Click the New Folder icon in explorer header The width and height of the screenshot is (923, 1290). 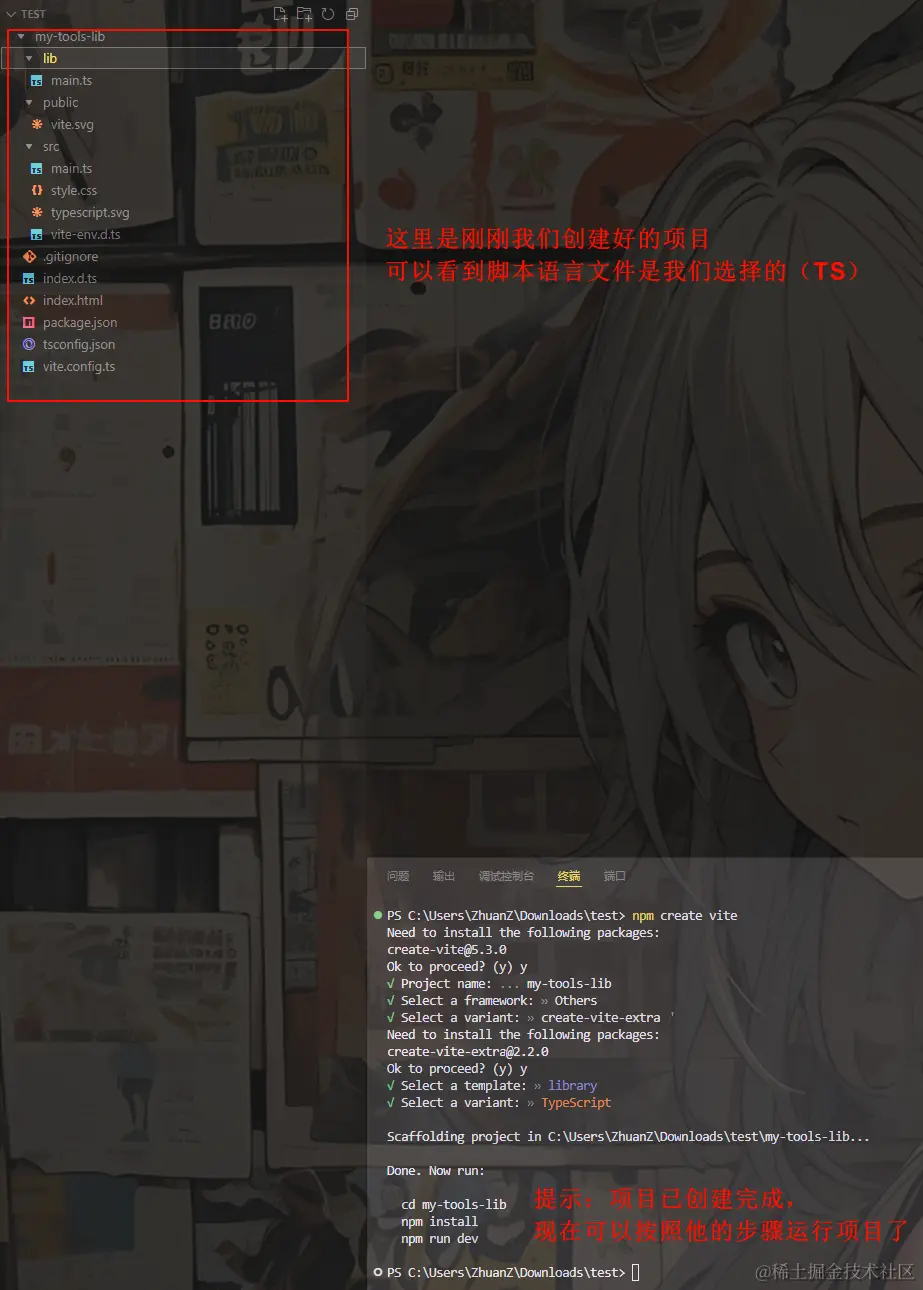(x=304, y=14)
